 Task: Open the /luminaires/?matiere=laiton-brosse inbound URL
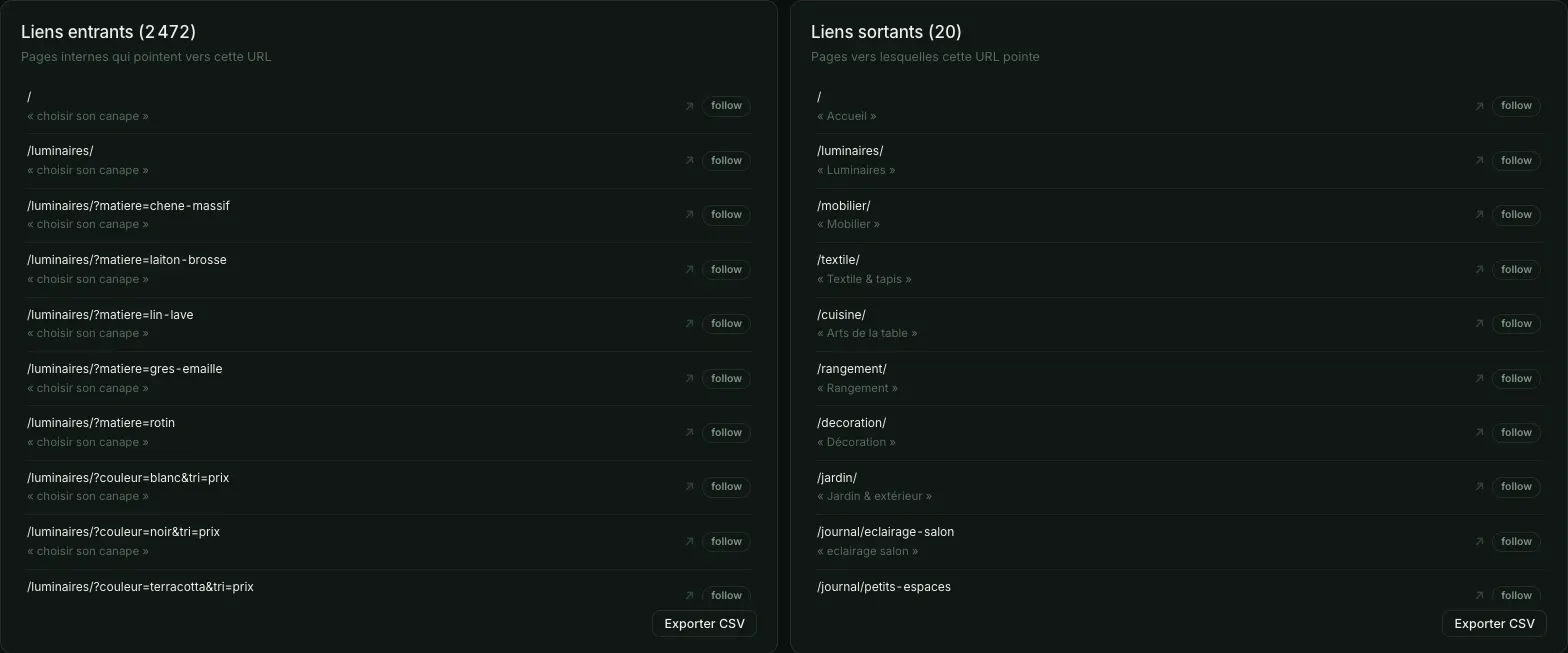[127, 260]
